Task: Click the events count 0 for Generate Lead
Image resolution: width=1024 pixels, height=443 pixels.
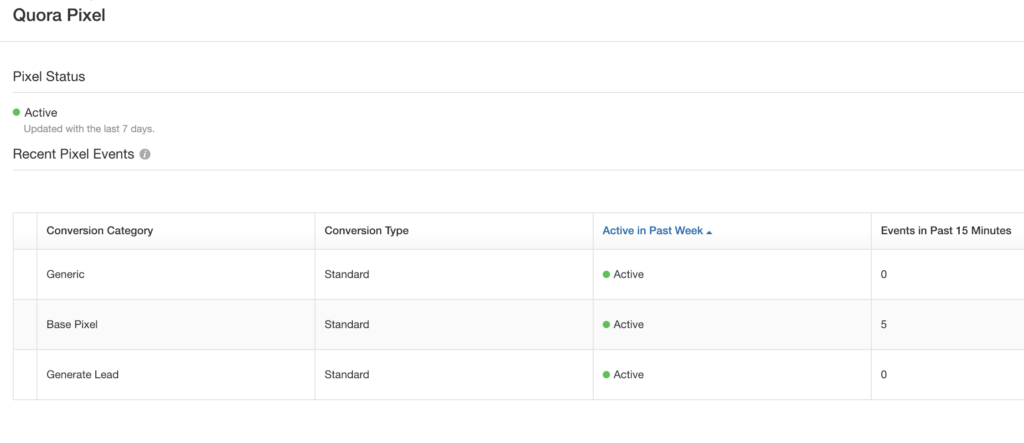Action: [884, 375]
